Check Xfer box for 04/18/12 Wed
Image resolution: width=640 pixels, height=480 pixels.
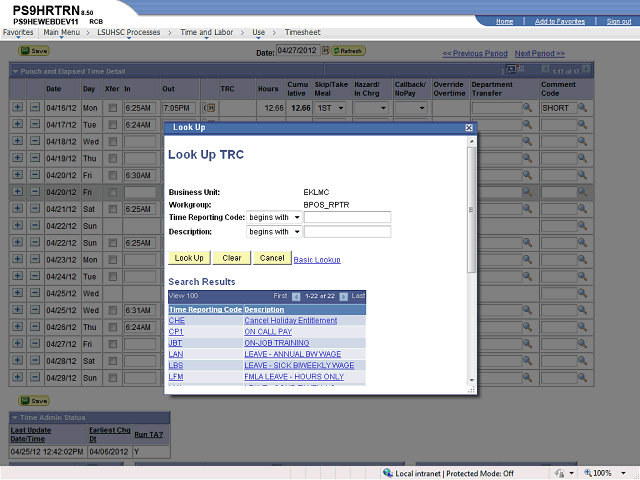pos(113,142)
